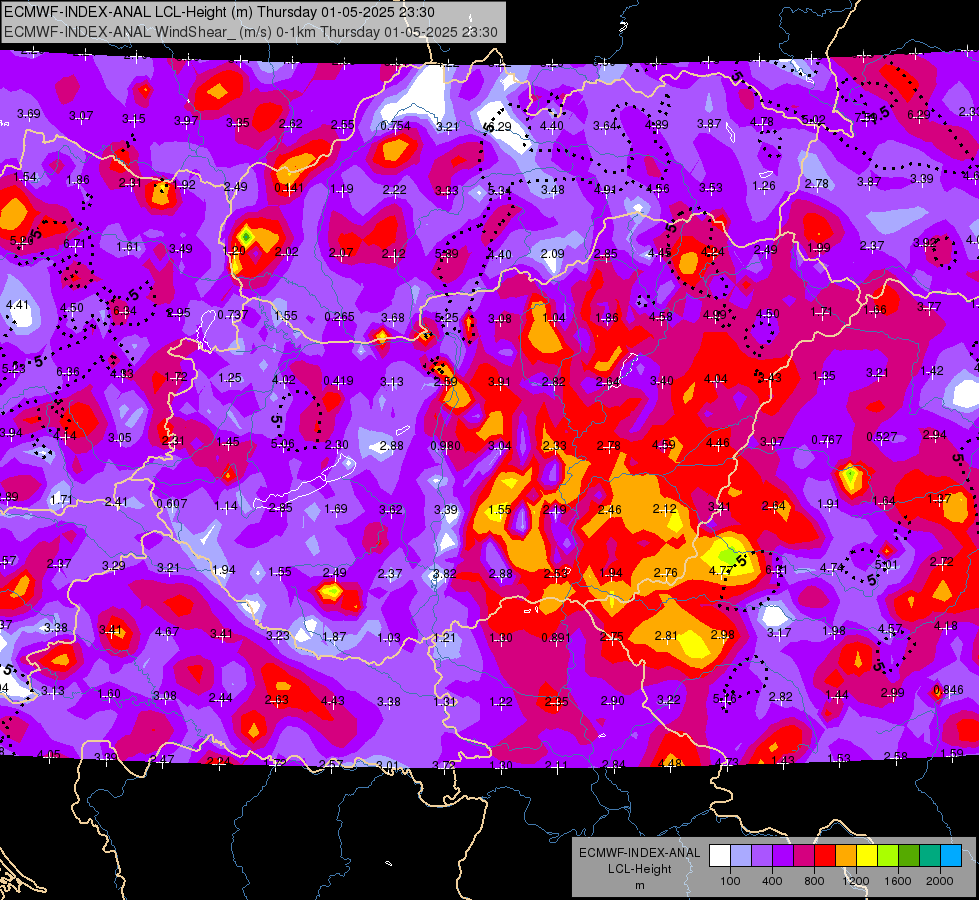Image resolution: width=979 pixels, height=900 pixels.
Task: Click wind shear value 4.91
Action: [605, 189]
